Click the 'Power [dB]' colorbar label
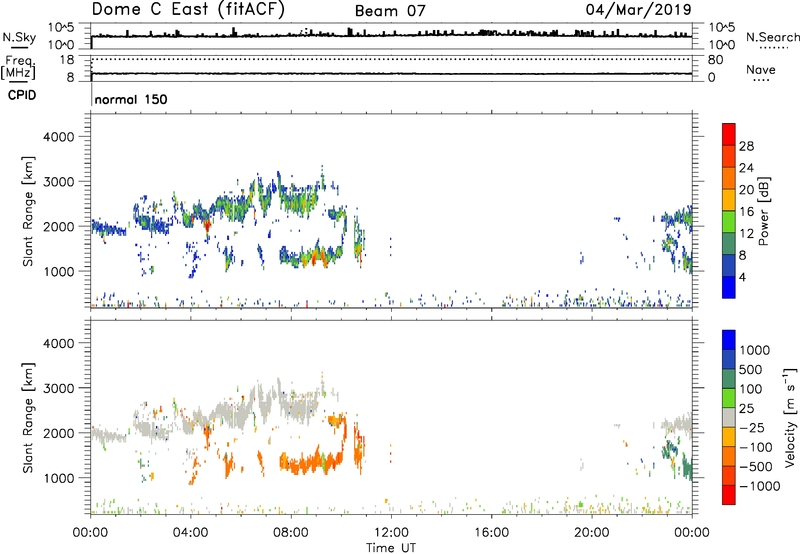Viewport: 800px width, 554px height. pyautogui.click(x=763, y=211)
